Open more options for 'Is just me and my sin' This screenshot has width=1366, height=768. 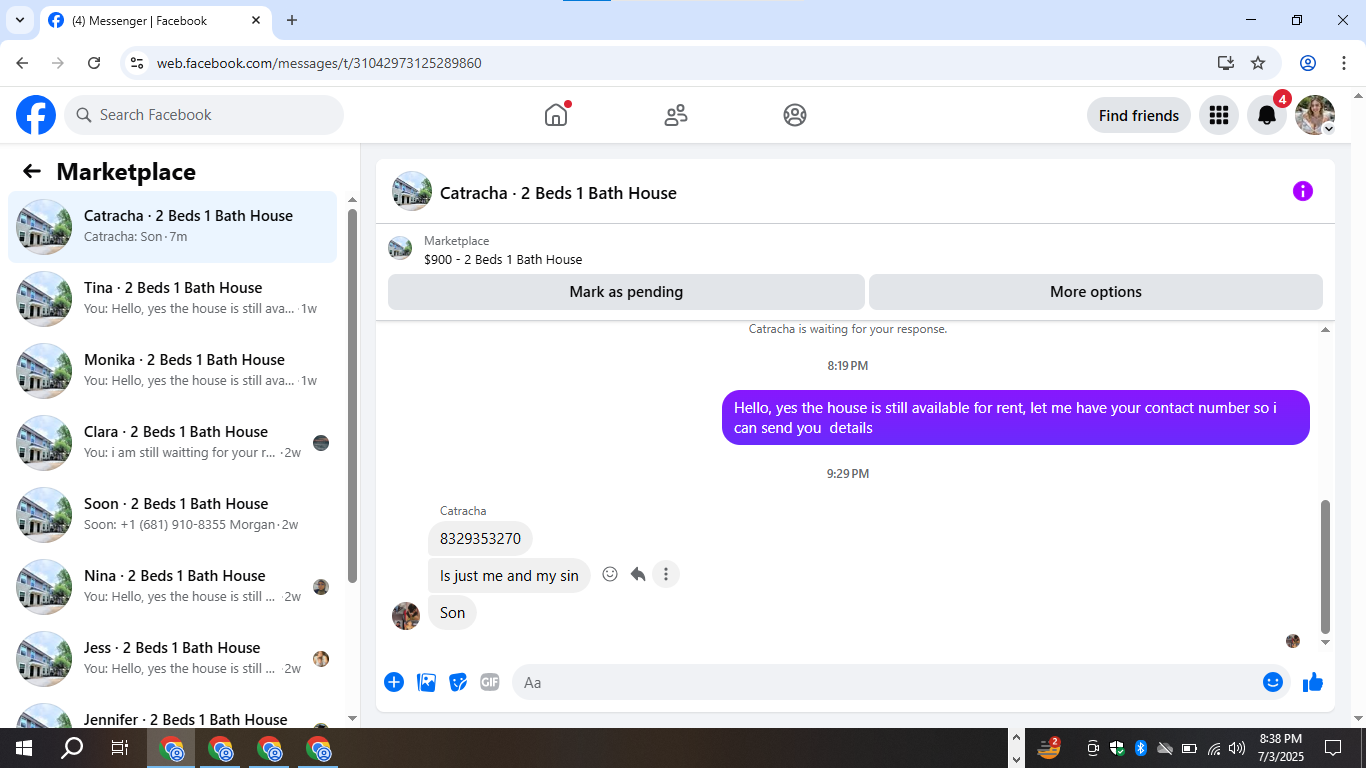[666, 574]
